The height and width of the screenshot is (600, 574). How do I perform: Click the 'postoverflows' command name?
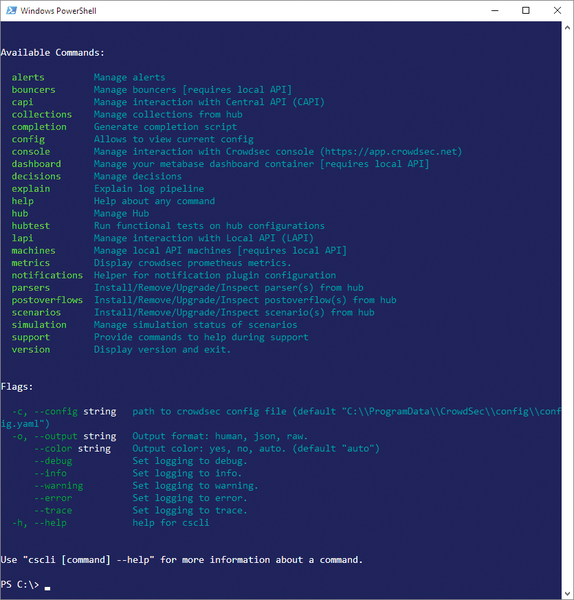[x=47, y=300]
